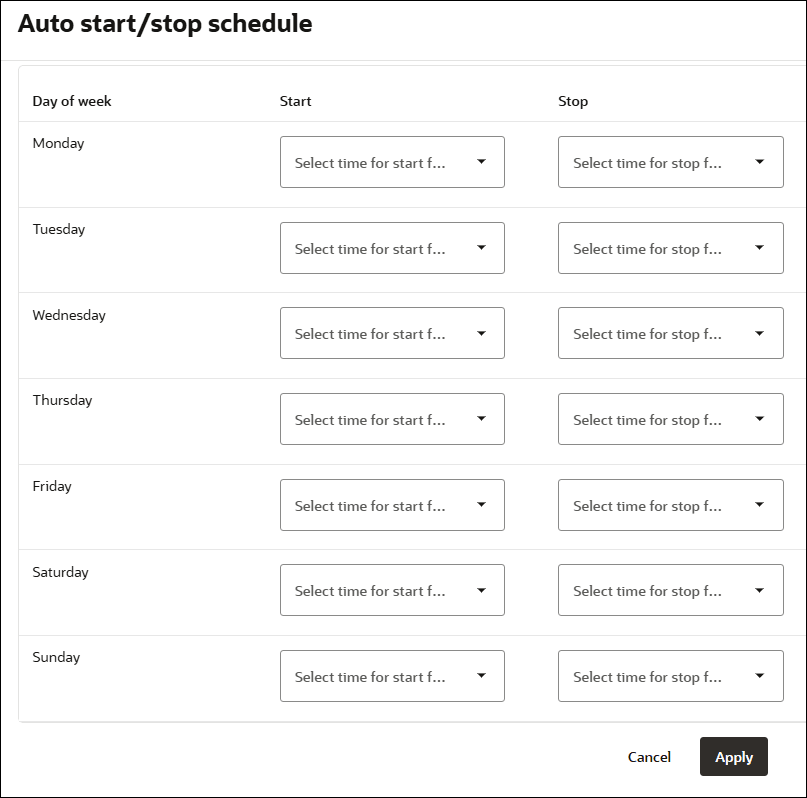Image resolution: width=807 pixels, height=798 pixels.
Task: Click the chevron on Monday's start field
Action: click(x=481, y=162)
